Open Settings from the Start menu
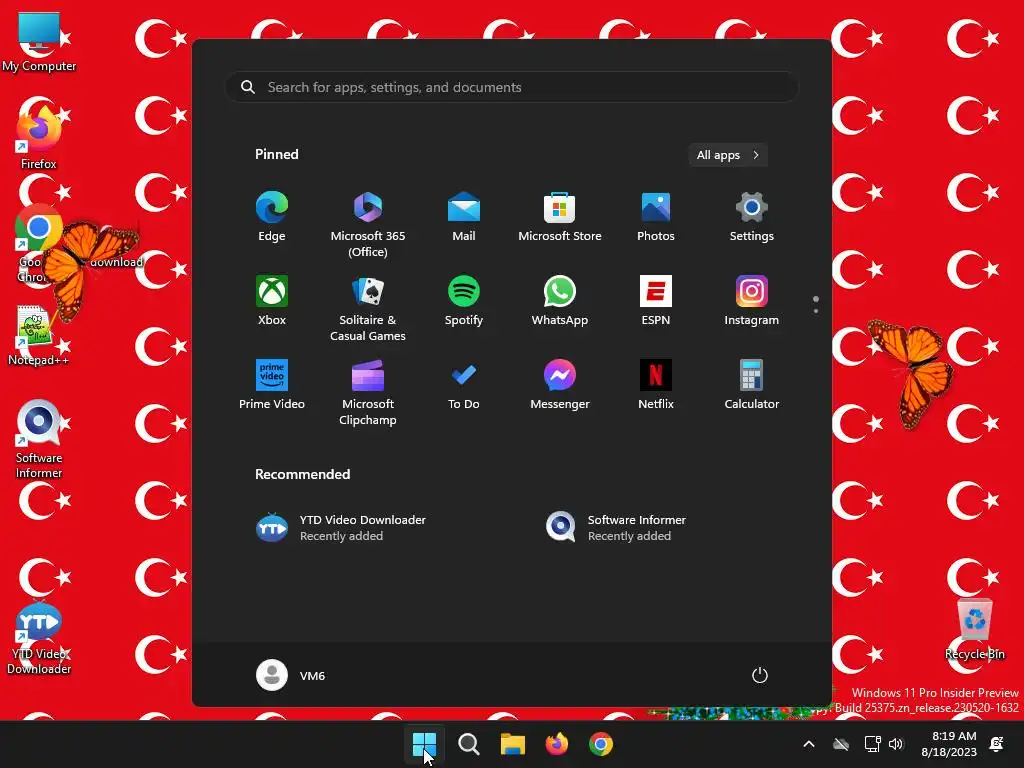Image resolution: width=1024 pixels, height=768 pixels. pos(752,217)
